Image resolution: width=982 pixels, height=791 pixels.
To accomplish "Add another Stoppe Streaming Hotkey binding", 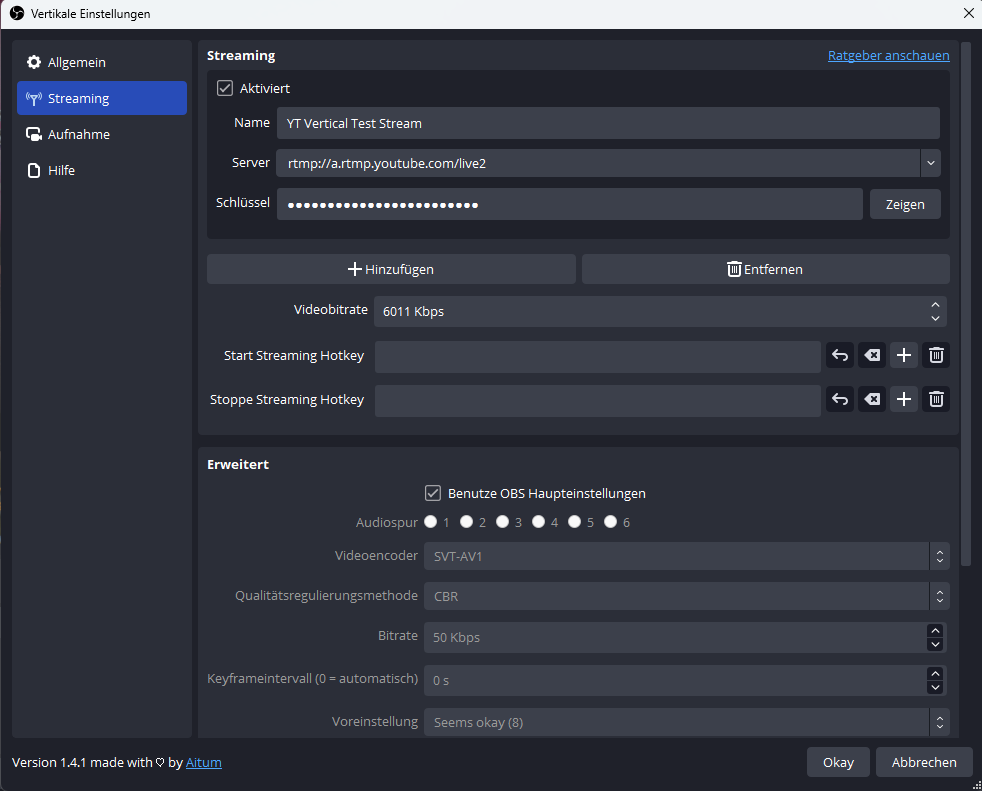I will (904, 400).
